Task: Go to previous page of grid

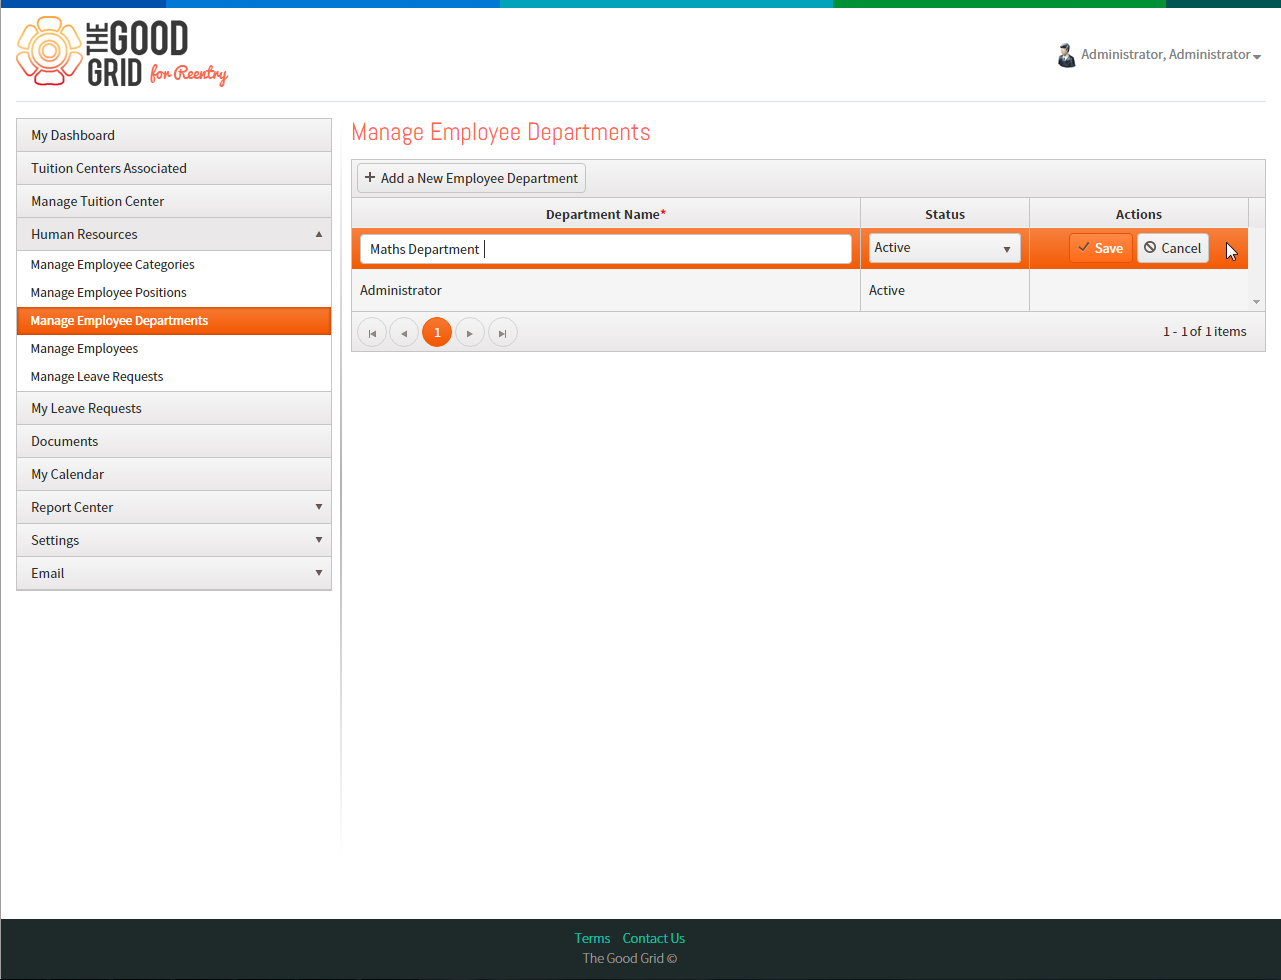Action: [404, 332]
